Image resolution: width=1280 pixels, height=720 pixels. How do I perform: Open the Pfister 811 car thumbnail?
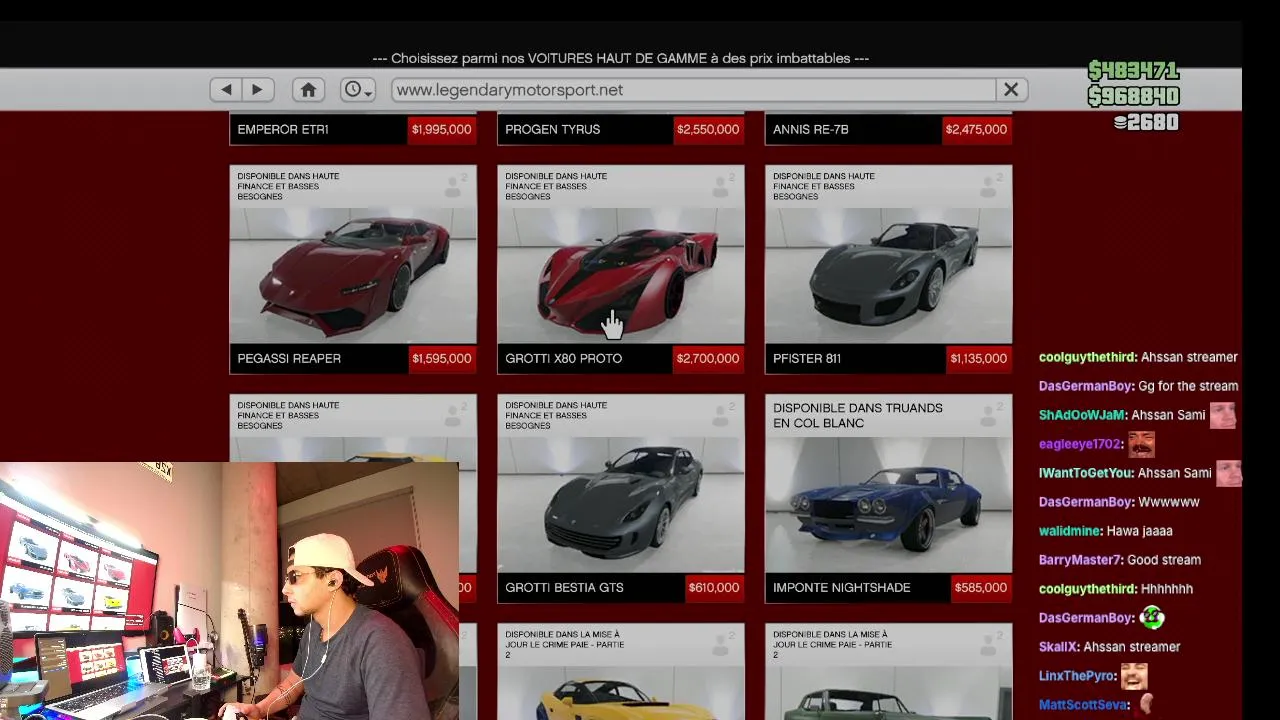888,275
